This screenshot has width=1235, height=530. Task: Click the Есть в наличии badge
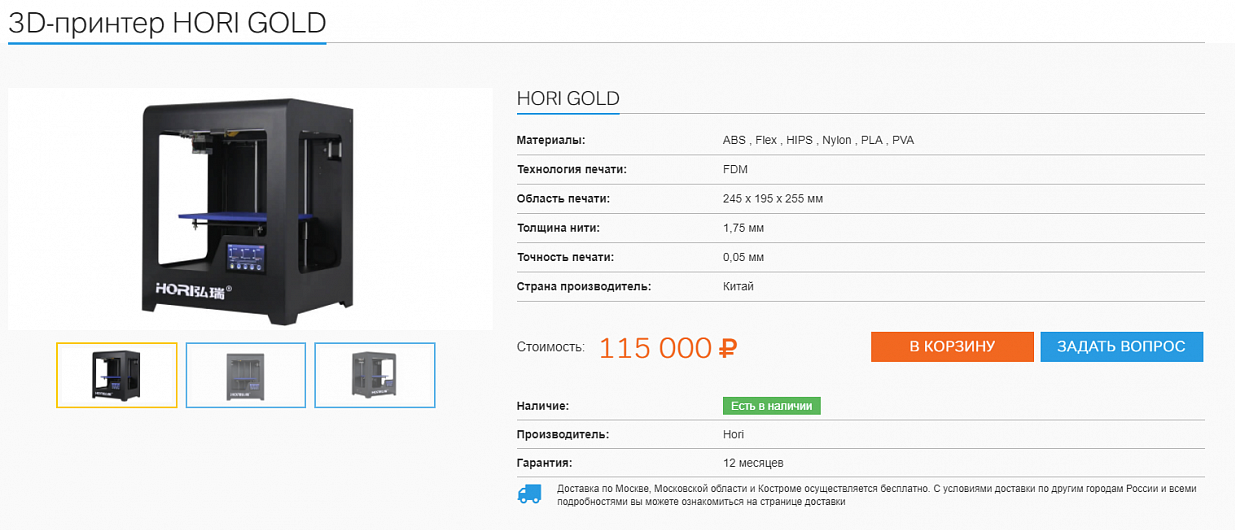pos(772,406)
